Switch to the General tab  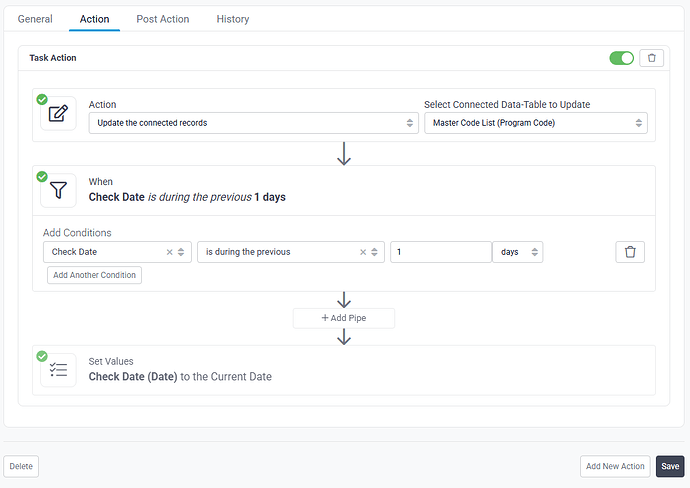point(35,19)
